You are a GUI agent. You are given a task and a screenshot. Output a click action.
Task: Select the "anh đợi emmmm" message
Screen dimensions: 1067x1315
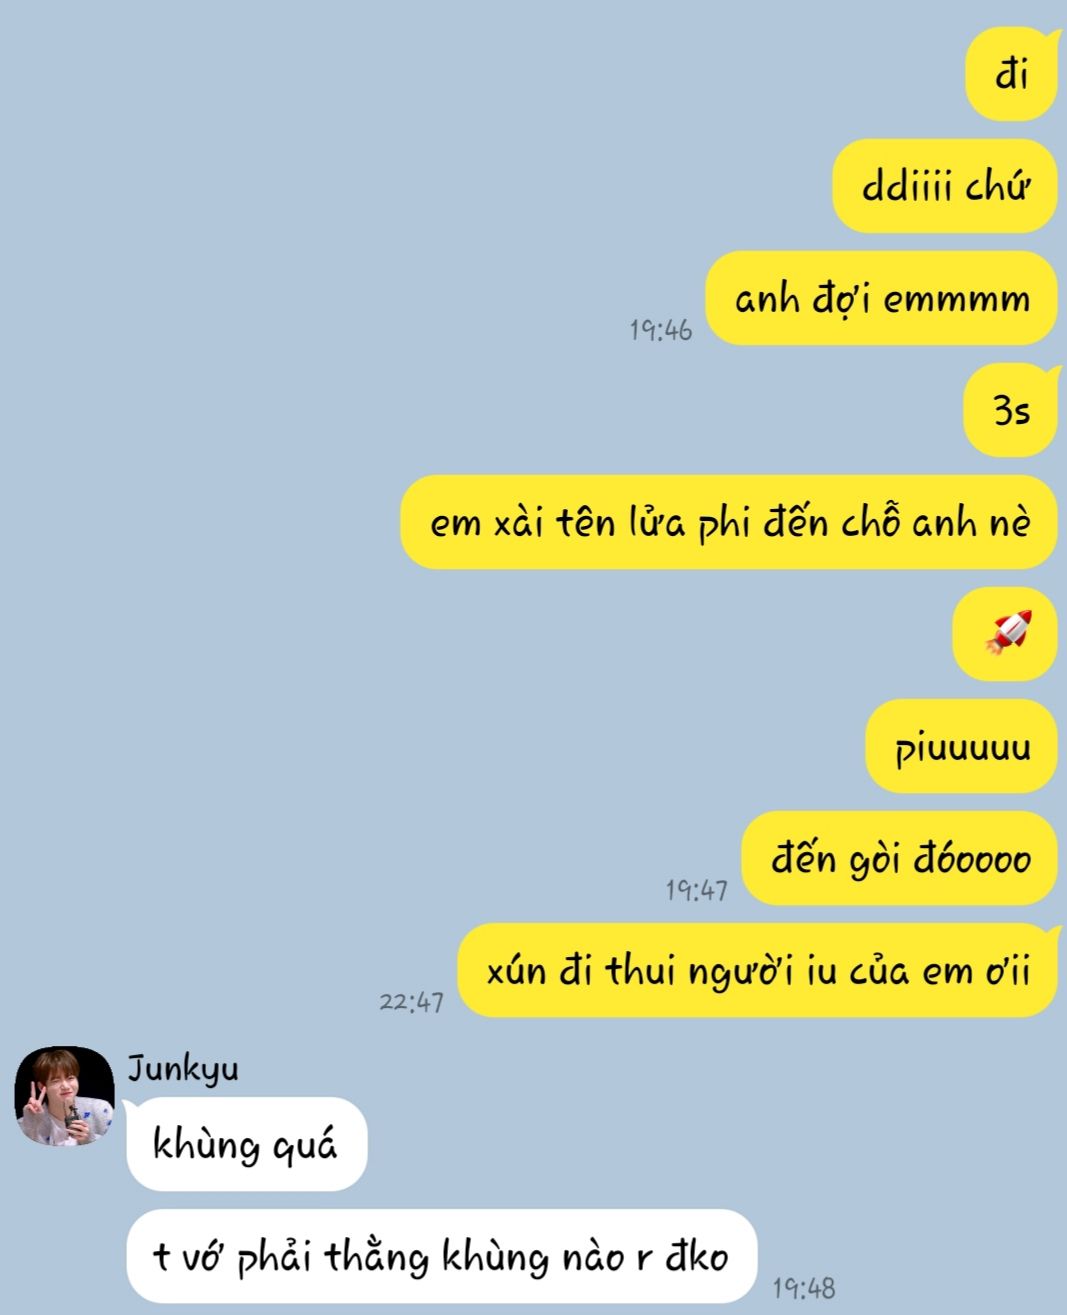point(881,298)
